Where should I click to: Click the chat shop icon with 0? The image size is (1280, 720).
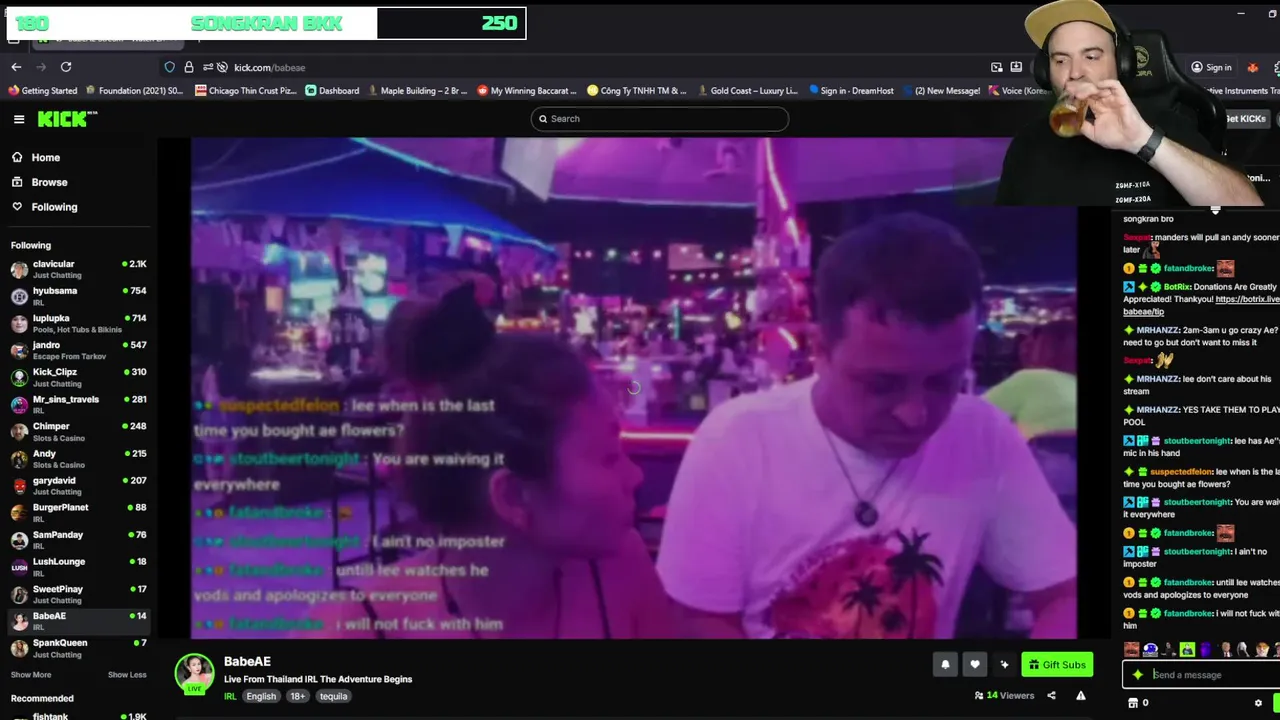tap(1138, 703)
